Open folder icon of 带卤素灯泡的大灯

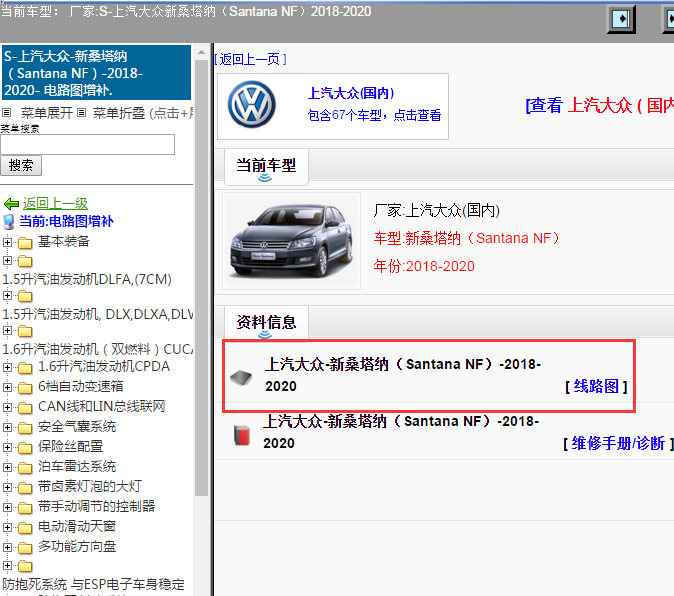25,488
